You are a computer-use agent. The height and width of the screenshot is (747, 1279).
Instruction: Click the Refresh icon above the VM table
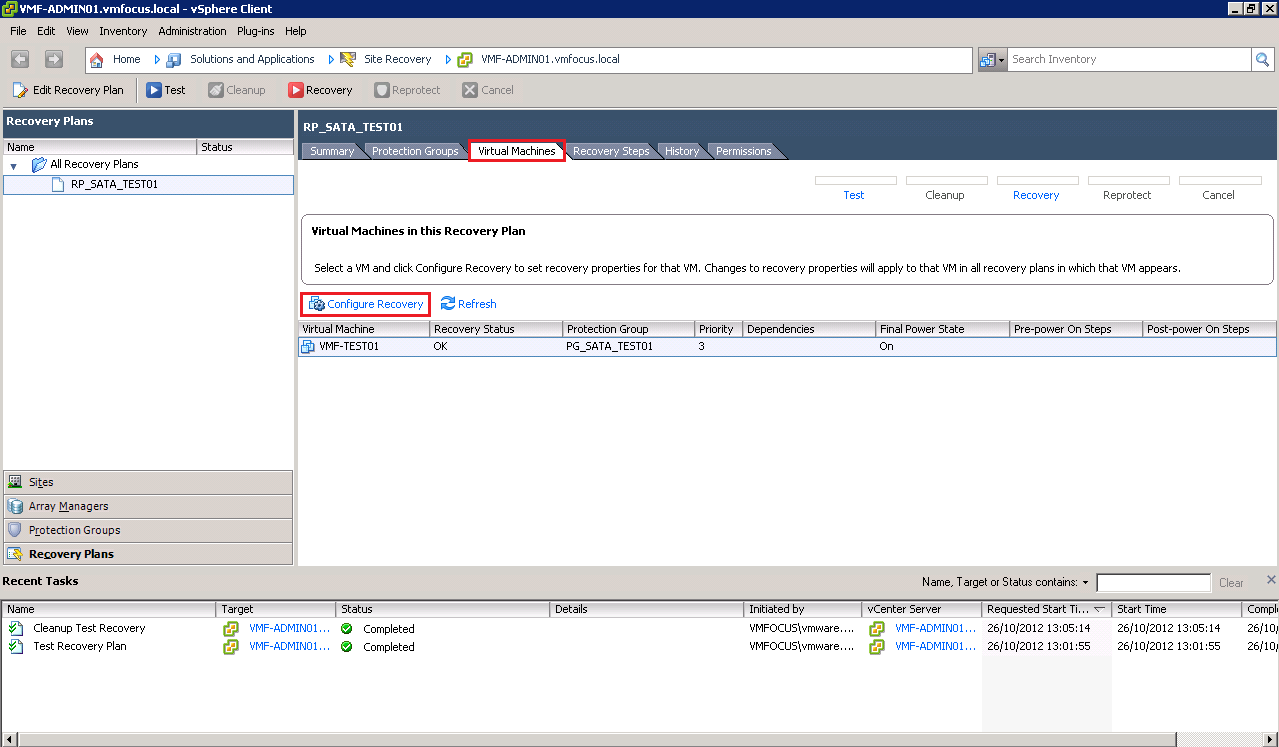click(448, 304)
